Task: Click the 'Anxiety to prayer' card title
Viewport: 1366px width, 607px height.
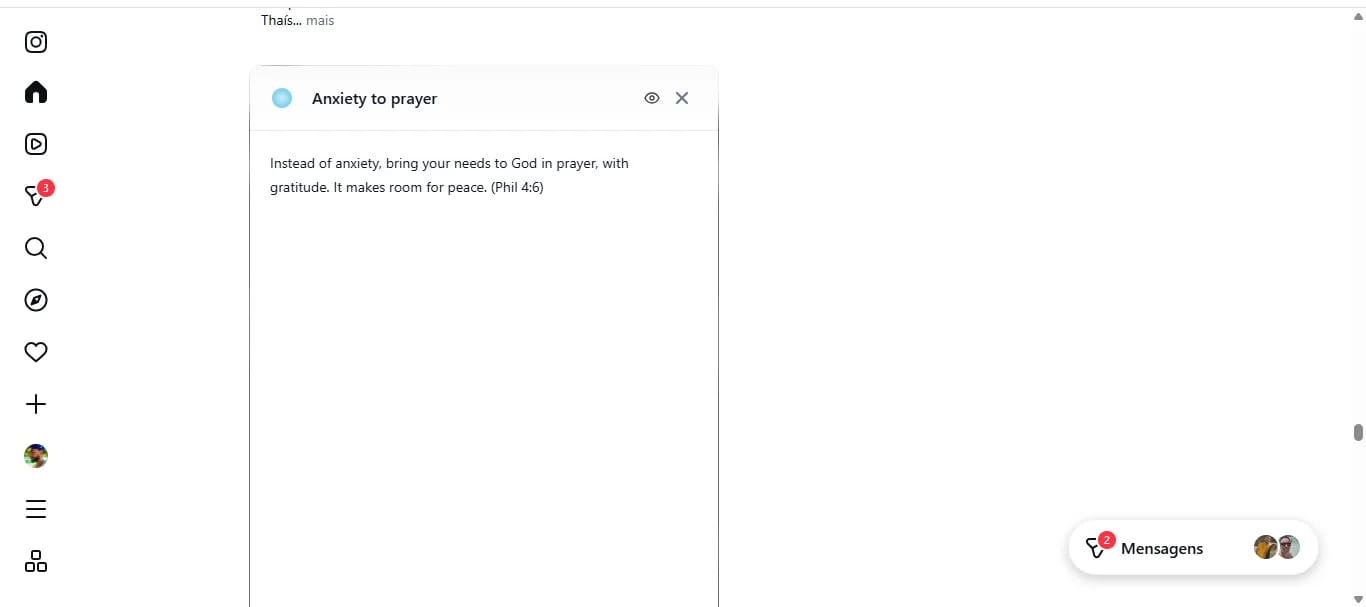Action: pyautogui.click(x=374, y=99)
